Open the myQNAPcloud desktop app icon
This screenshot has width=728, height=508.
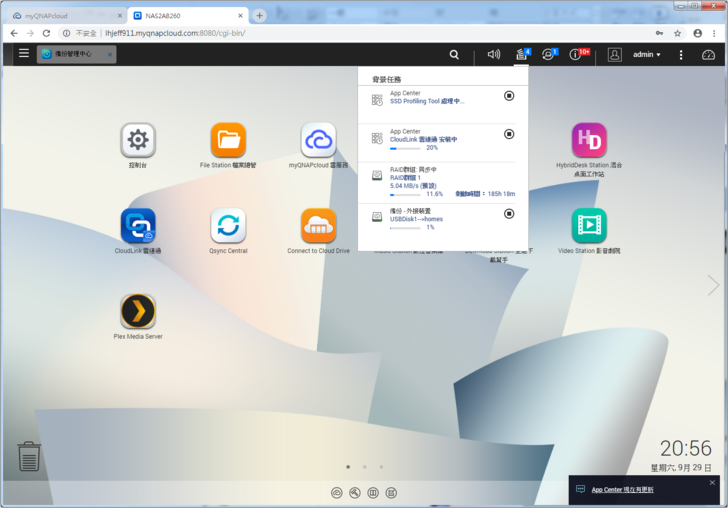point(318,140)
